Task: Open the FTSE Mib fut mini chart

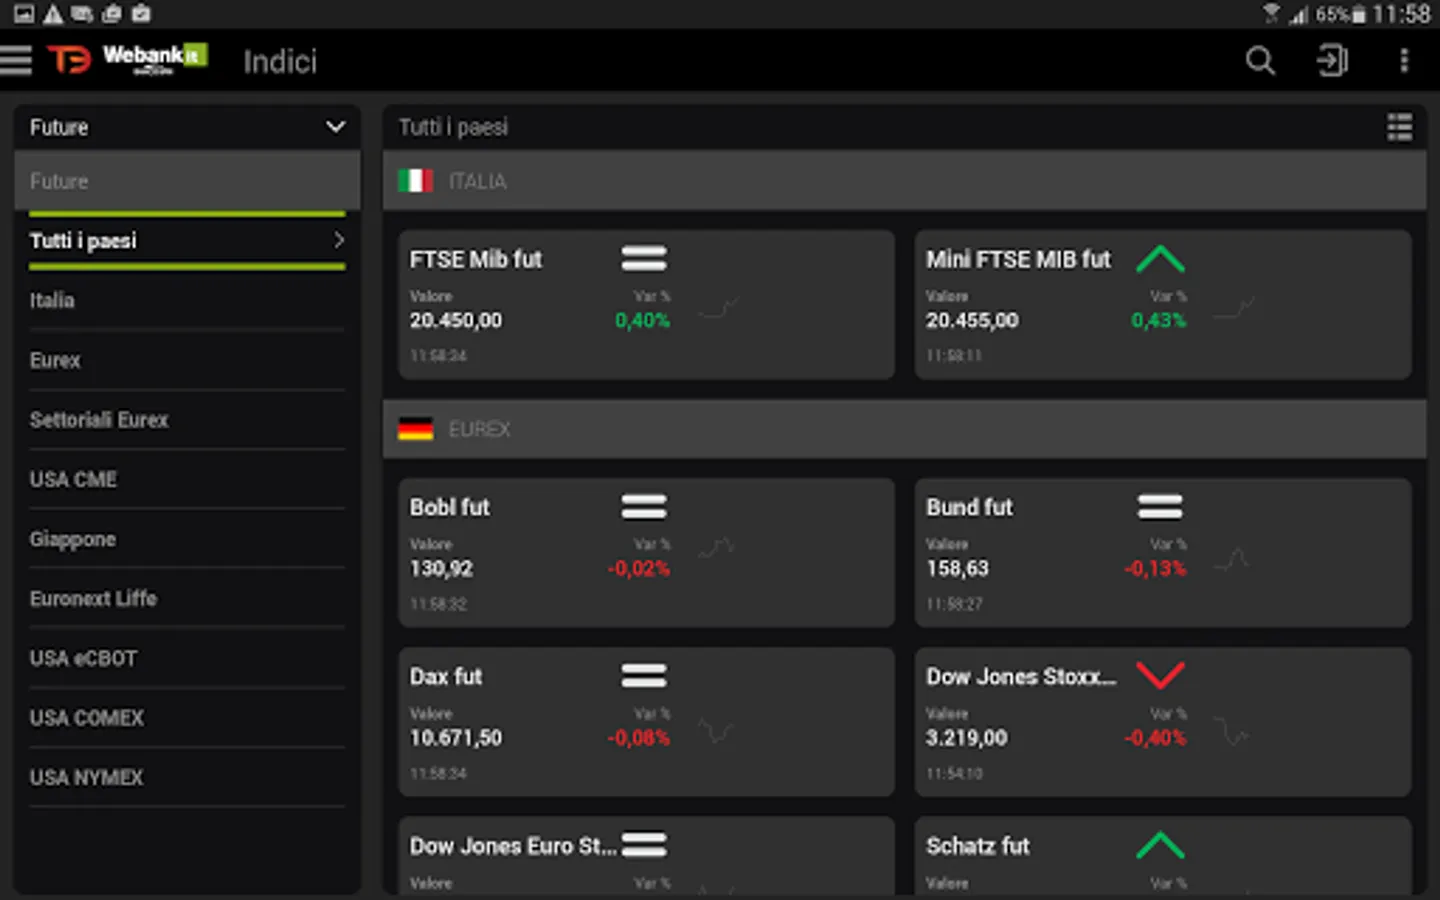Action: (719, 308)
